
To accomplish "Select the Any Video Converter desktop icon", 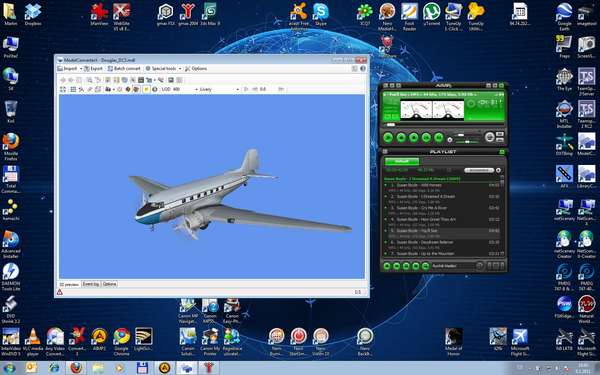I will point(55,342).
